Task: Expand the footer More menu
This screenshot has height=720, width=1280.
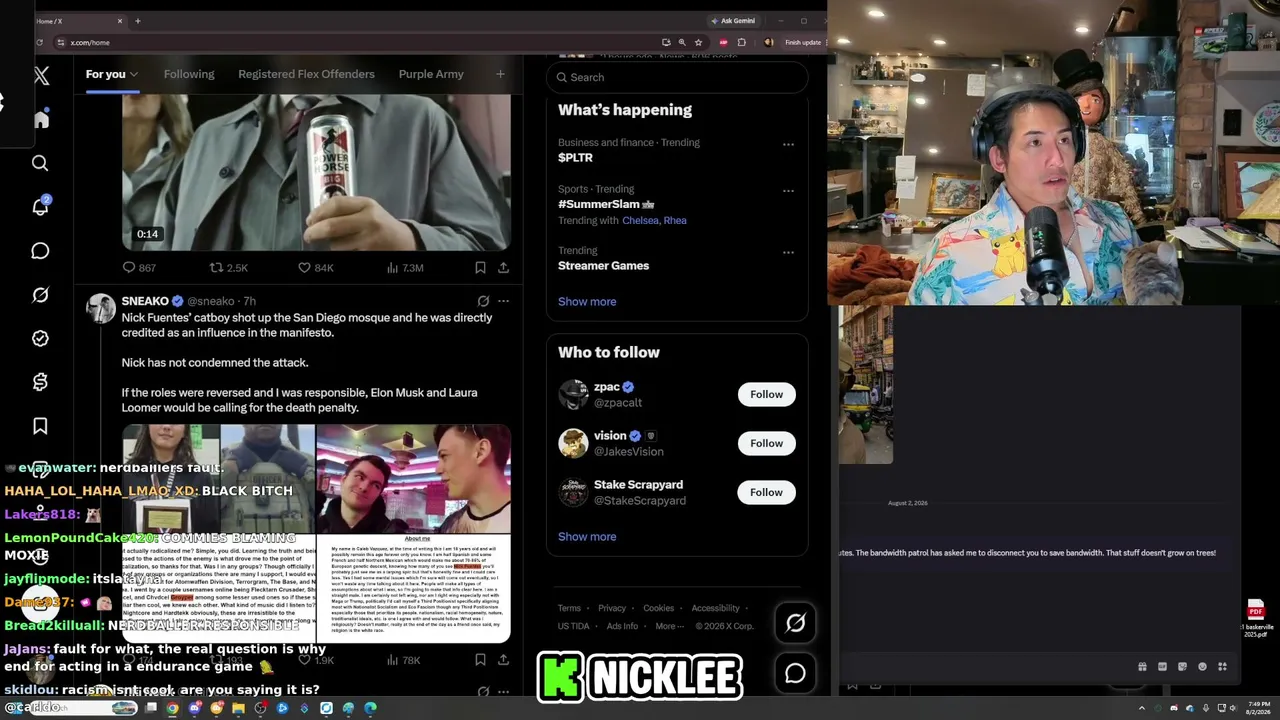Action: click(670, 626)
